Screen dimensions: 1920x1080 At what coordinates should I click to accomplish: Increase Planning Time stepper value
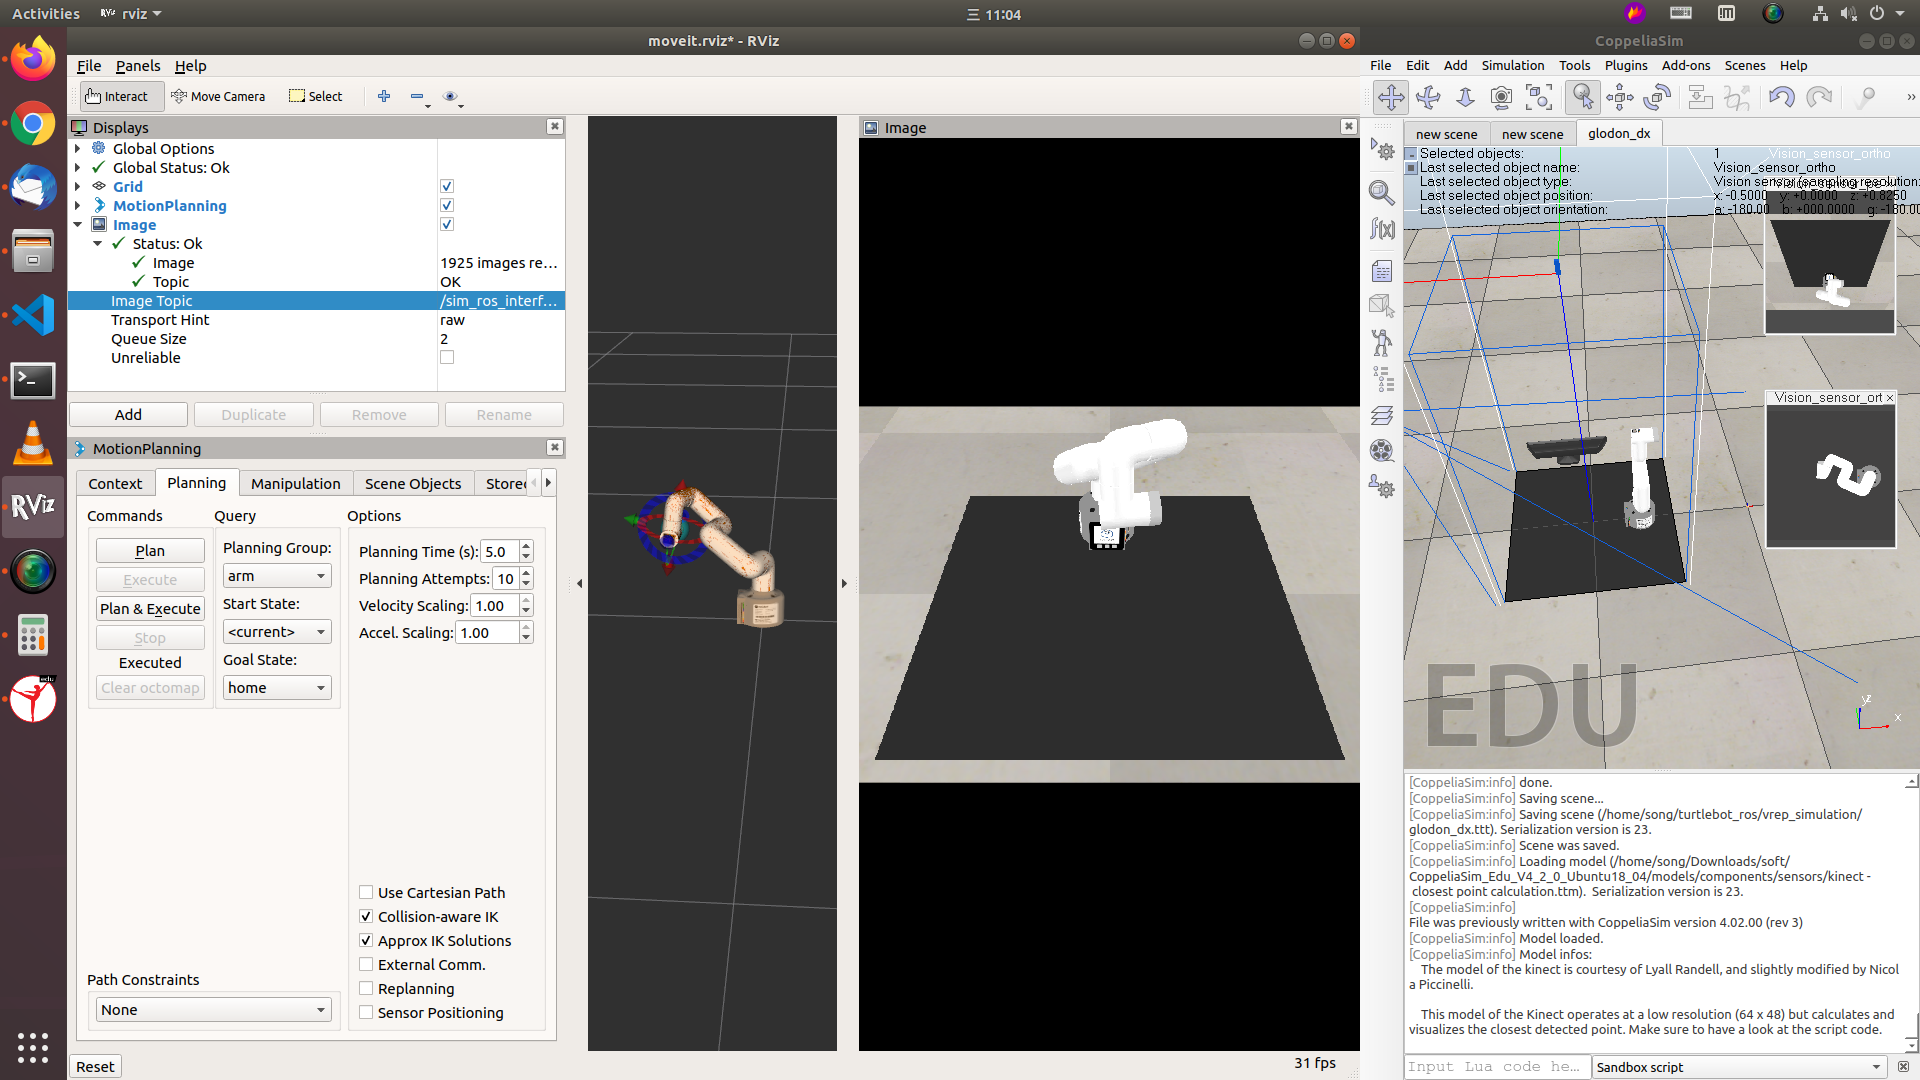pyautogui.click(x=526, y=546)
